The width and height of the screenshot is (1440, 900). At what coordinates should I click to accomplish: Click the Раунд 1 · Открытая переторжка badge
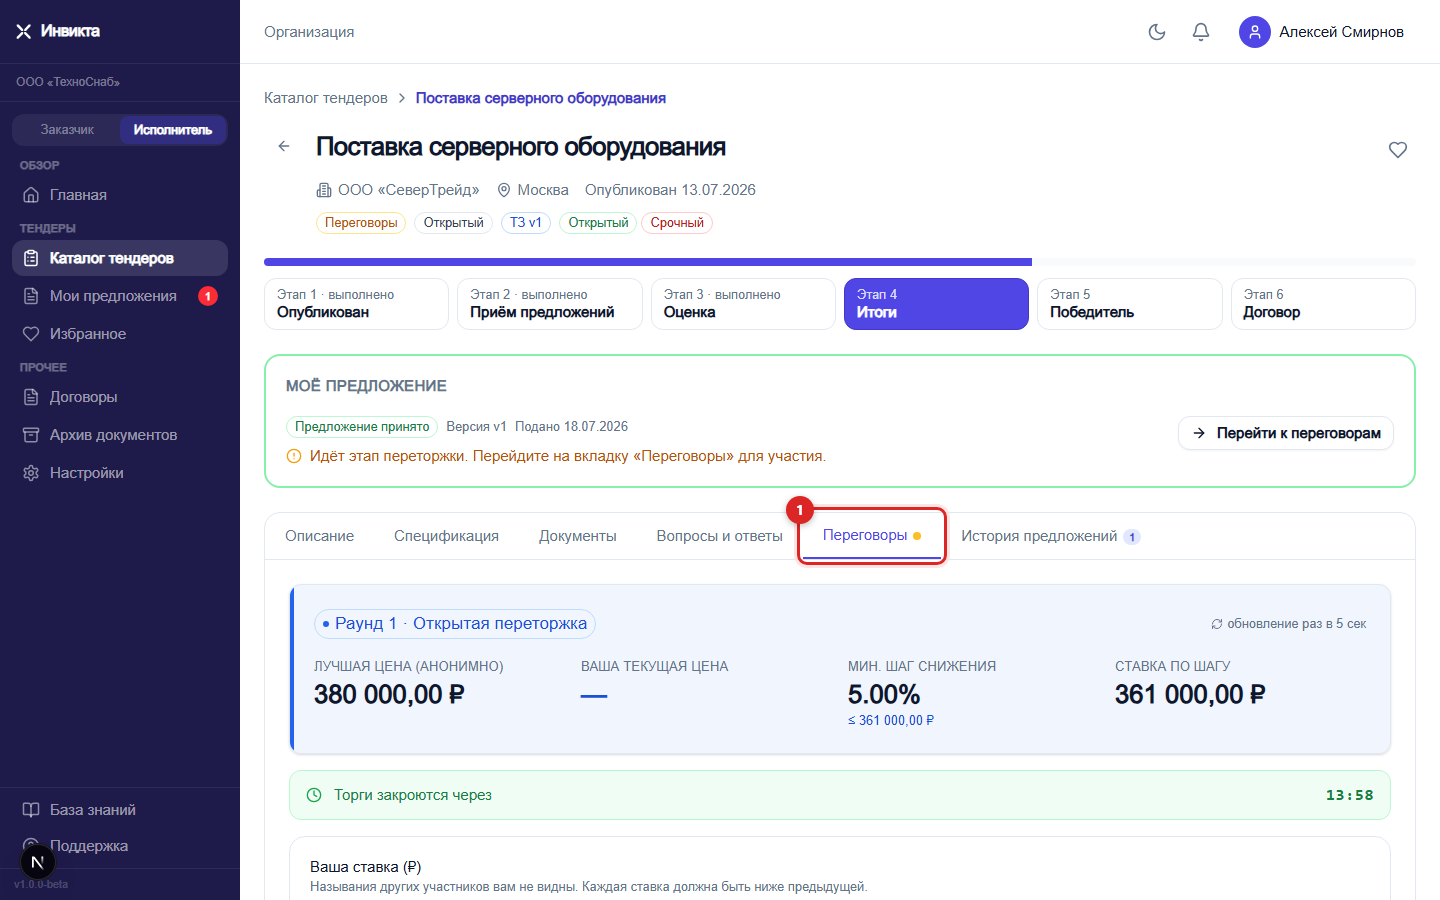coord(455,624)
